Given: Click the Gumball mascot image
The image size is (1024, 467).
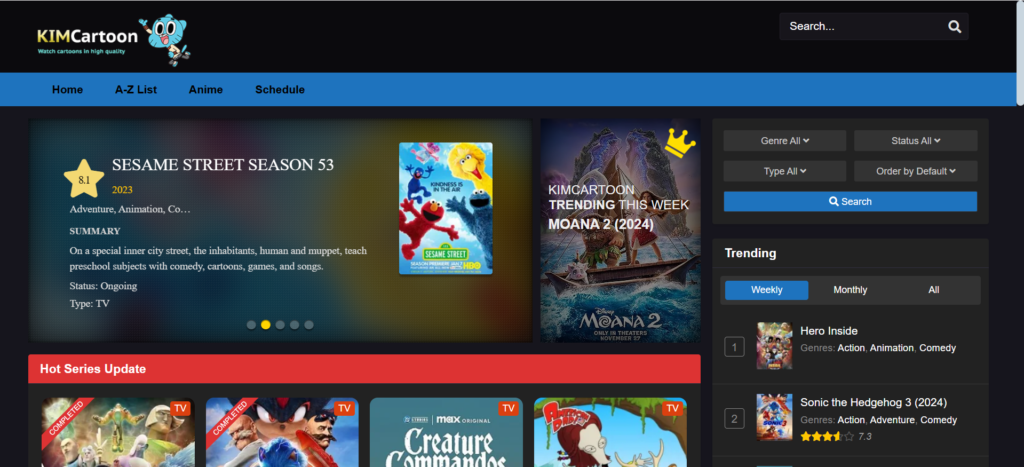Looking at the screenshot, I should [x=167, y=40].
